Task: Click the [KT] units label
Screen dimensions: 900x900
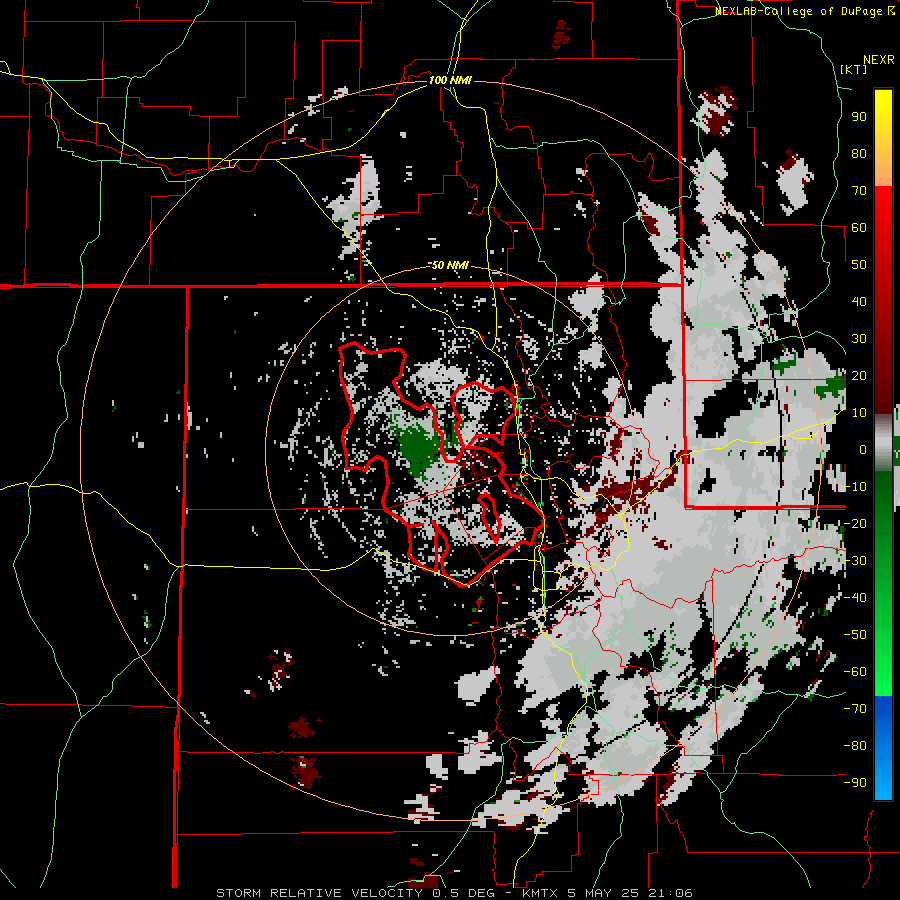Action: (x=854, y=69)
